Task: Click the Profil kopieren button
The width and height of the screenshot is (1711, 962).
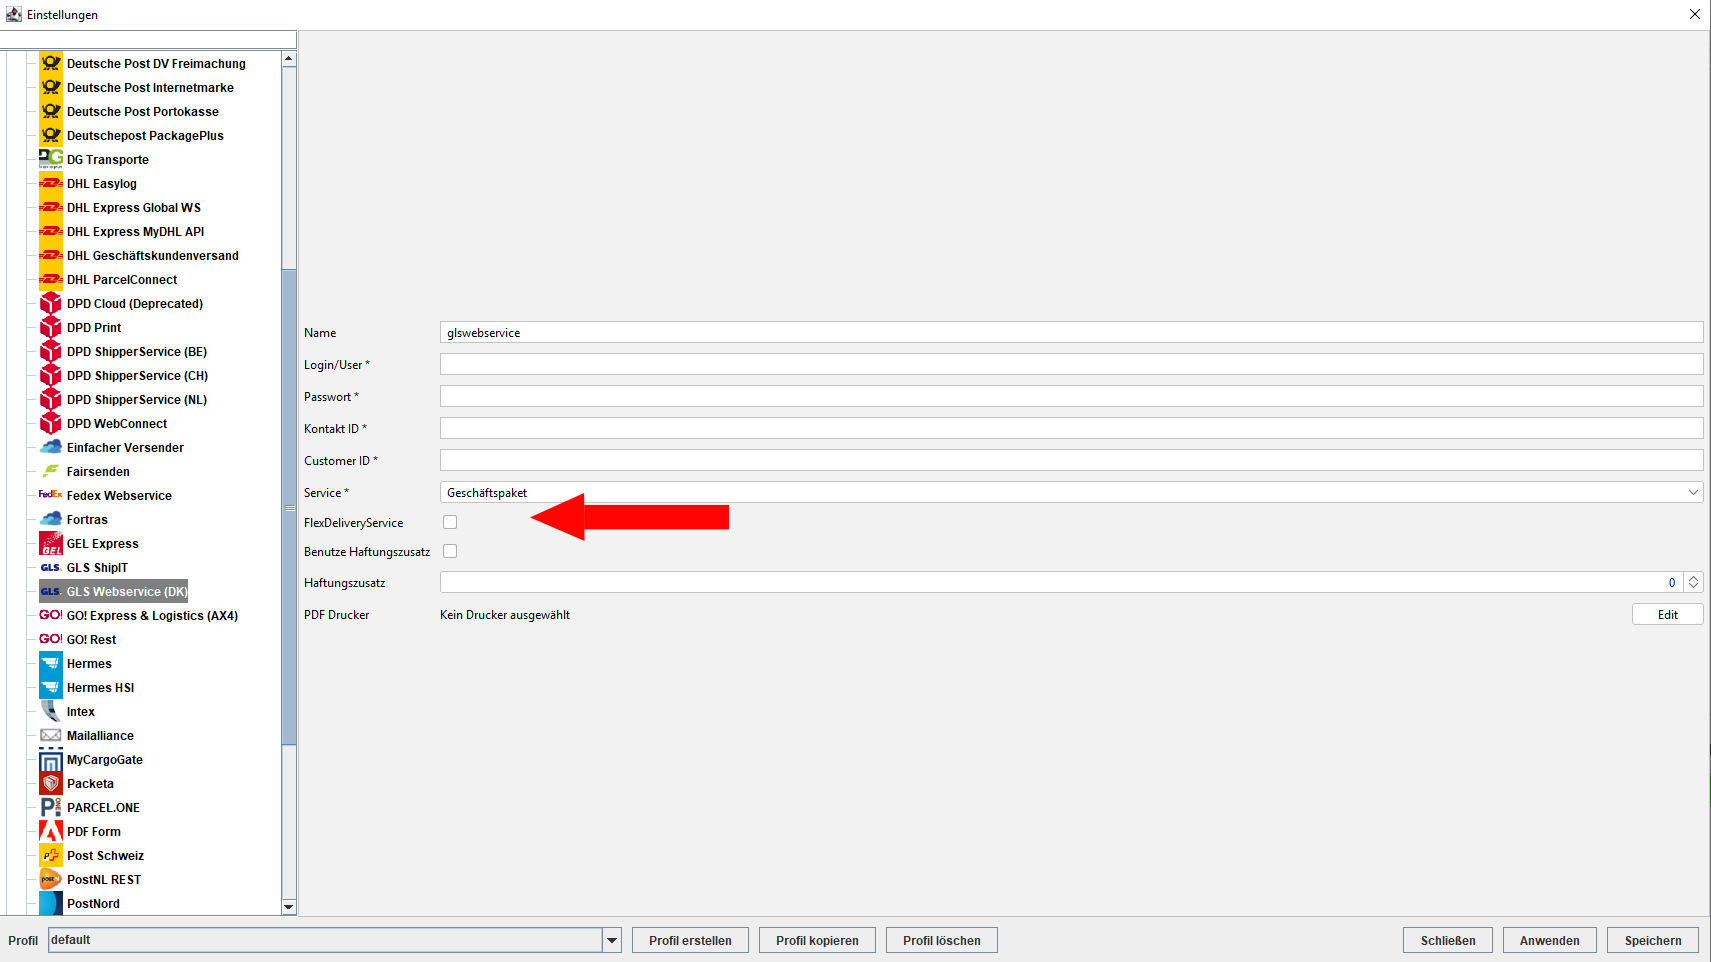Action: pyautogui.click(x=817, y=940)
